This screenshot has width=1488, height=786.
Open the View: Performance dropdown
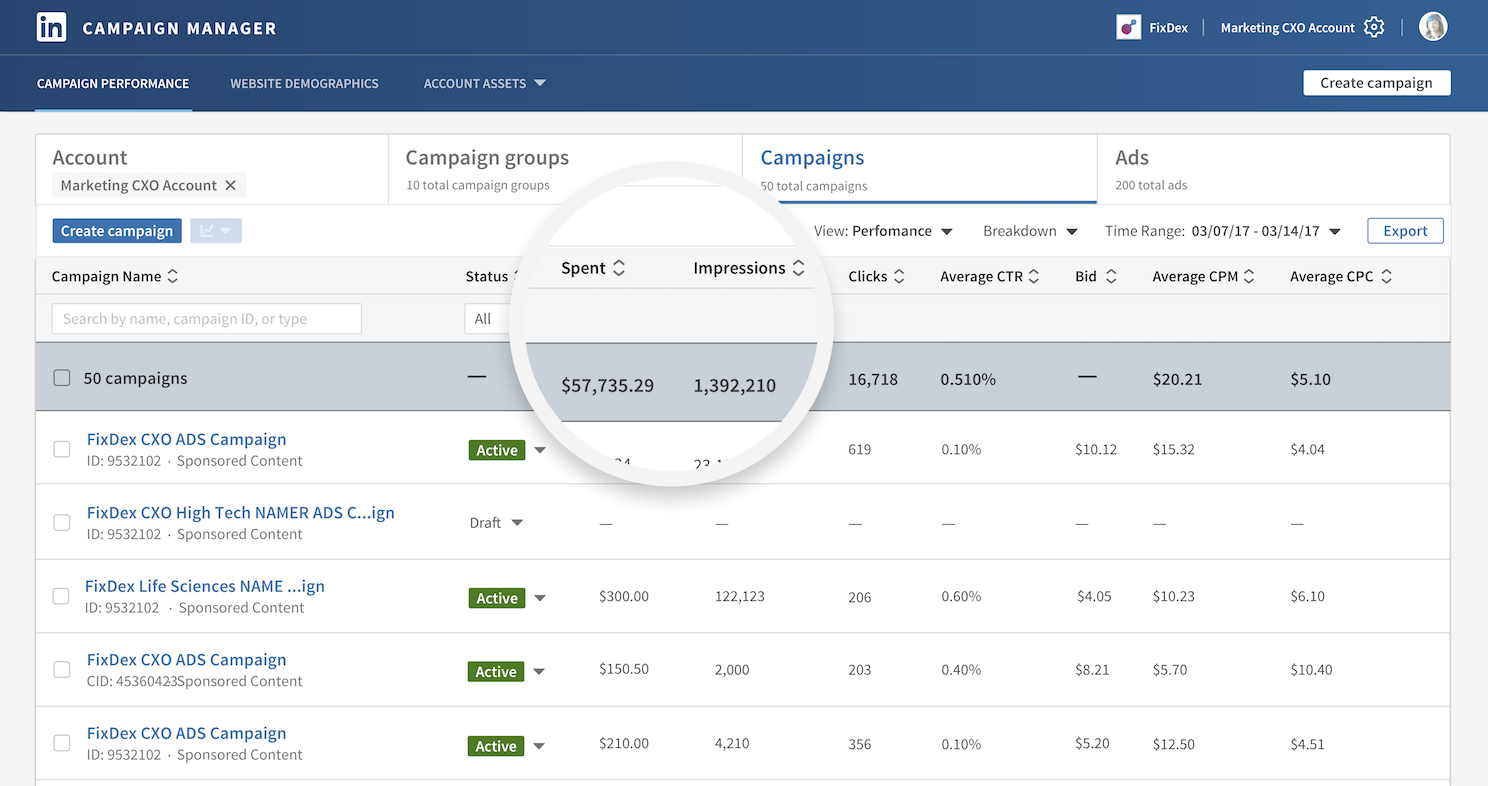pyautogui.click(x=883, y=231)
